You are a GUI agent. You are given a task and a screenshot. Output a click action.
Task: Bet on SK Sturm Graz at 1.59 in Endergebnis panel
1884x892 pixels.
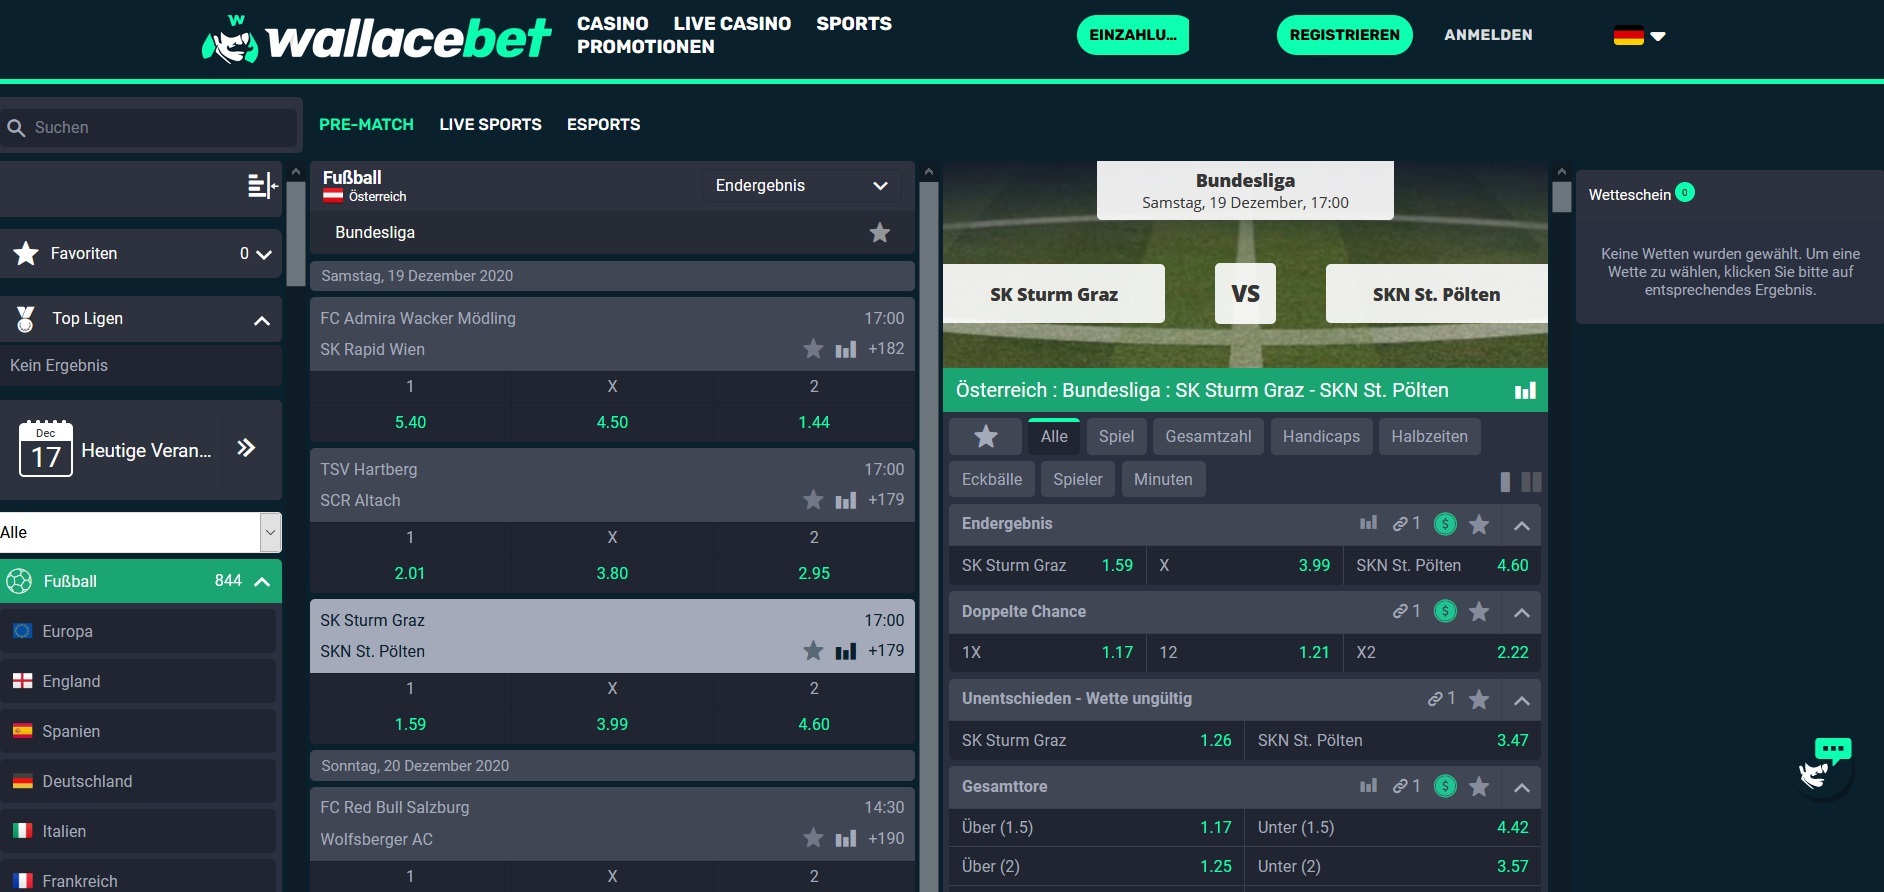click(x=1047, y=565)
